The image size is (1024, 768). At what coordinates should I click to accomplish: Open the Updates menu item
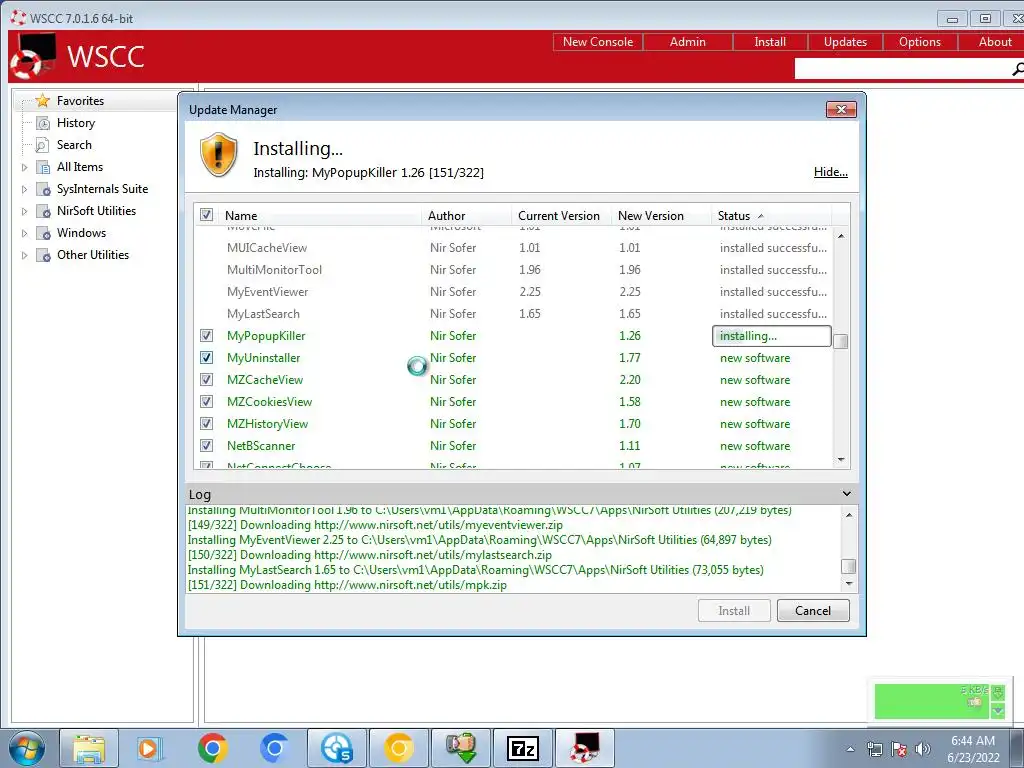pyautogui.click(x=845, y=42)
